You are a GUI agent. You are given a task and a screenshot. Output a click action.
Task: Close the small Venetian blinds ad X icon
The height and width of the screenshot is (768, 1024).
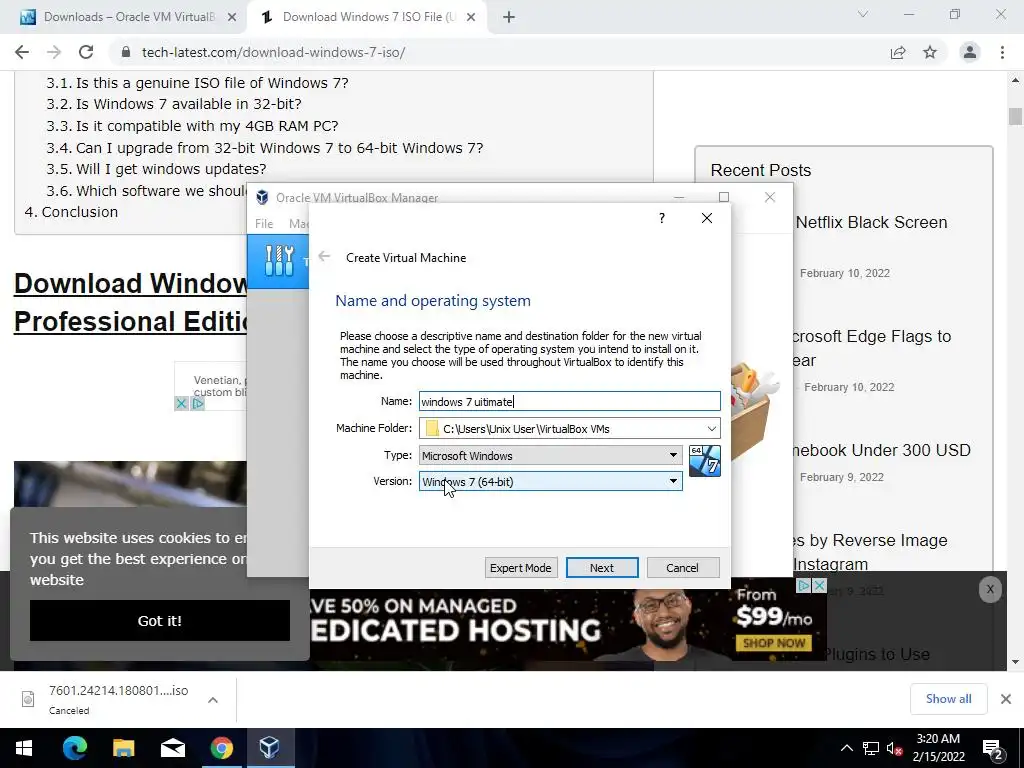[182, 404]
